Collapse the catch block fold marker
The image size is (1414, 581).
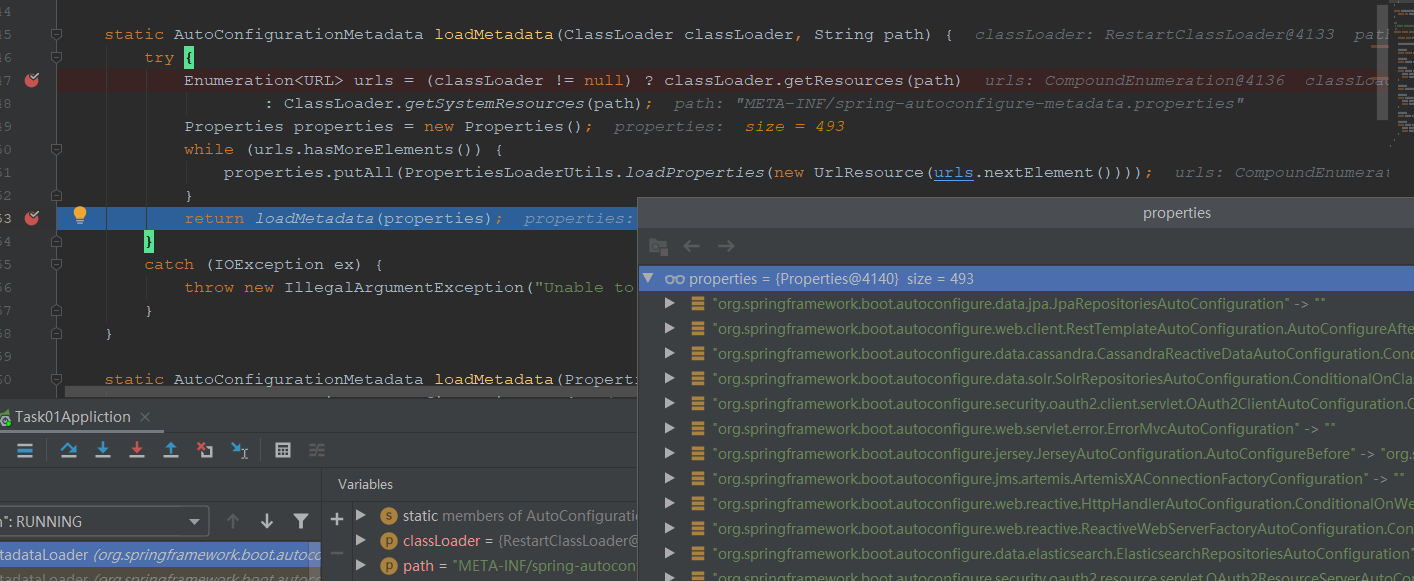click(x=57, y=264)
